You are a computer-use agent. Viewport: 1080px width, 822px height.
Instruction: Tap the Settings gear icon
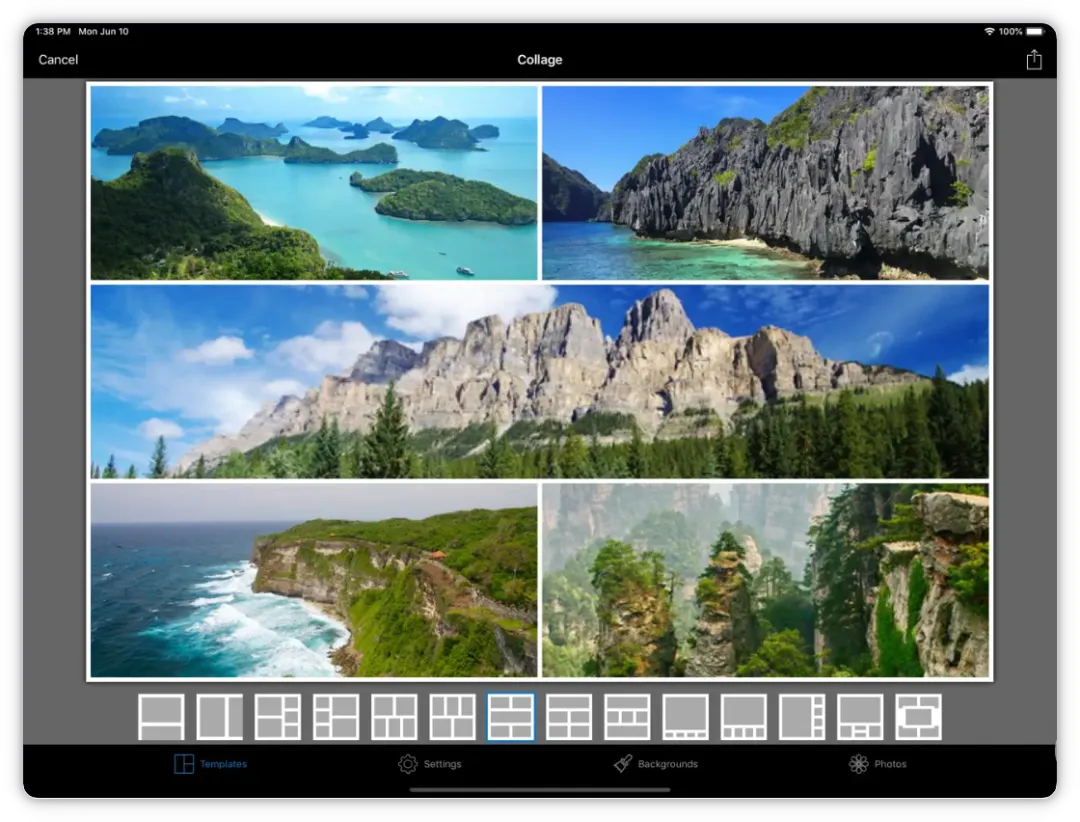coord(408,763)
